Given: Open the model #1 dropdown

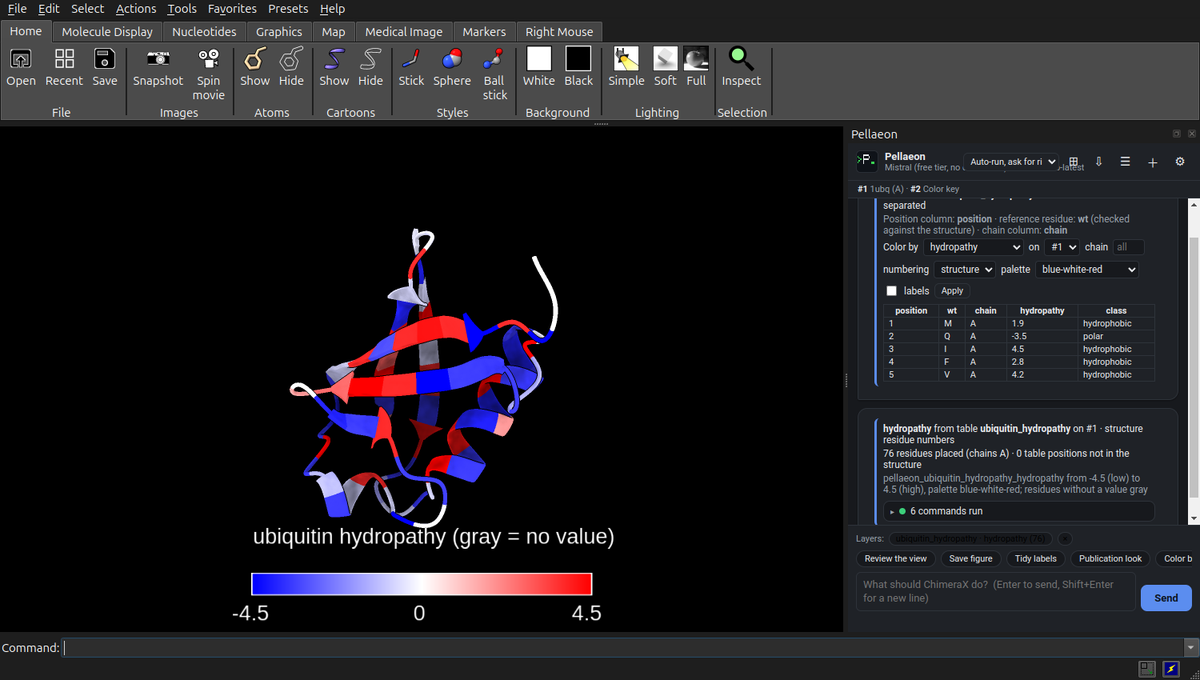Looking at the screenshot, I should click(x=1062, y=247).
